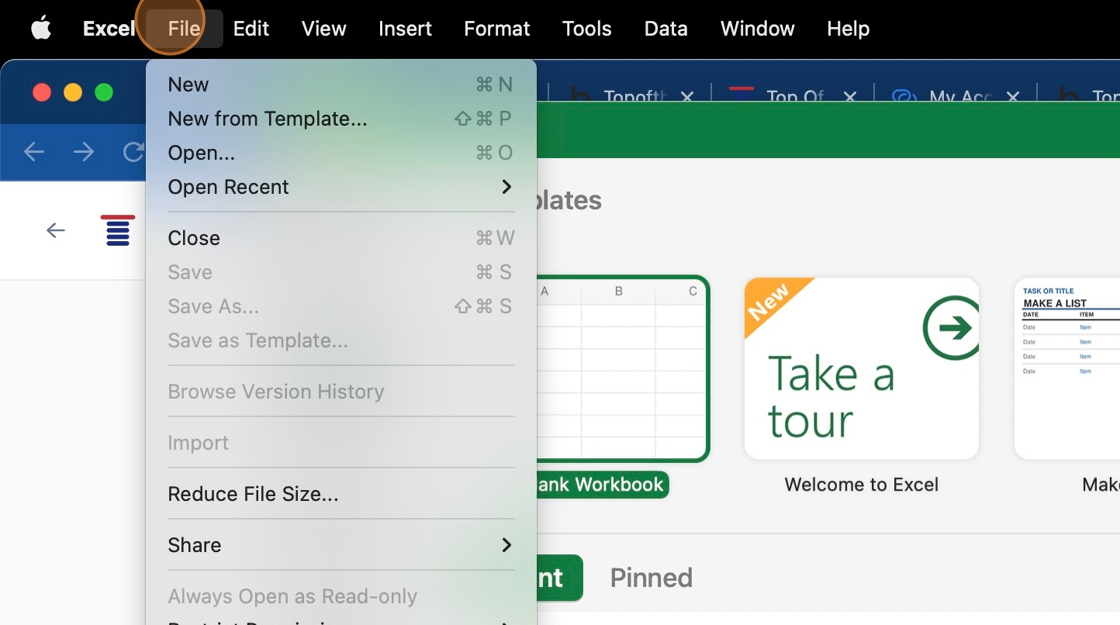Click browser forward arrow

pyautogui.click(x=84, y=151)
